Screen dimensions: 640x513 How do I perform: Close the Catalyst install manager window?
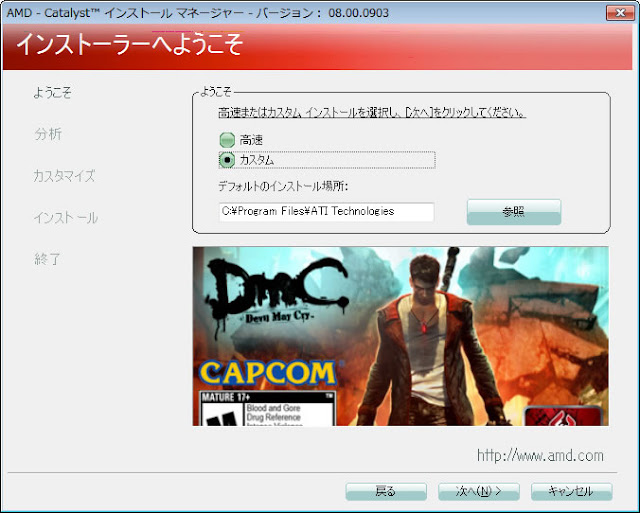click(620, 13)
